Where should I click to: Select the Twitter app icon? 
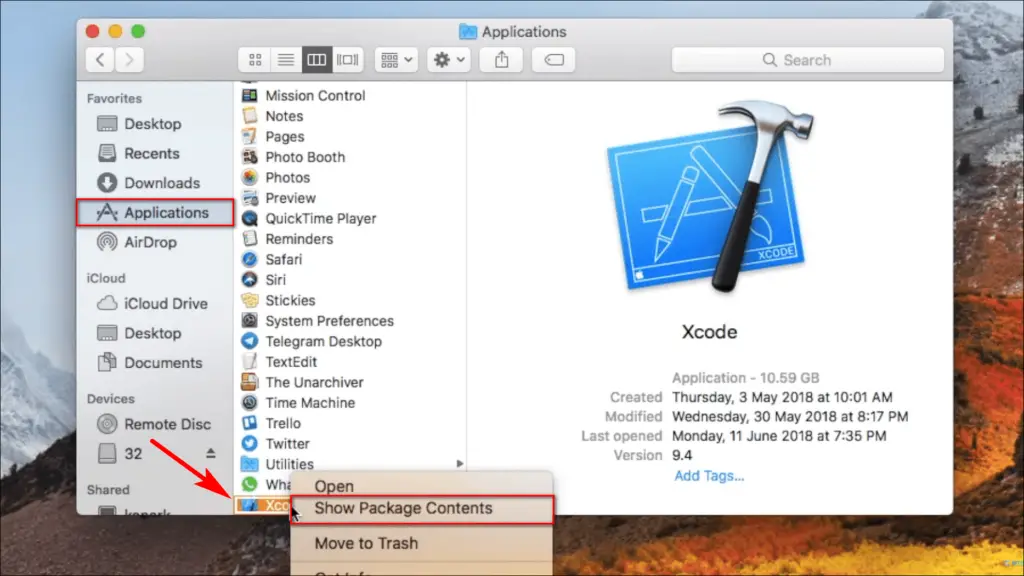point(249,443)
